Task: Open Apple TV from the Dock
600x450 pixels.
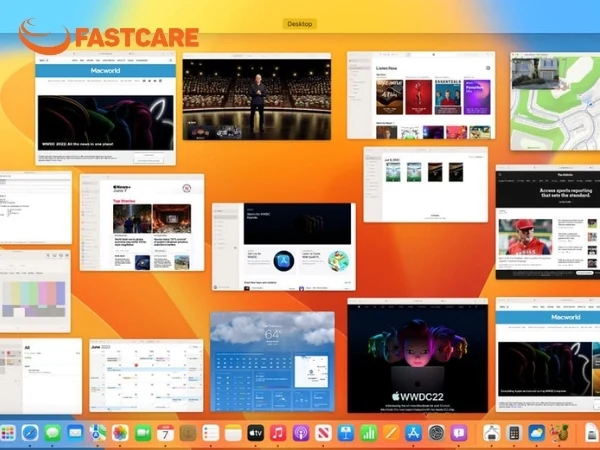Action: (x=256, y=433)
